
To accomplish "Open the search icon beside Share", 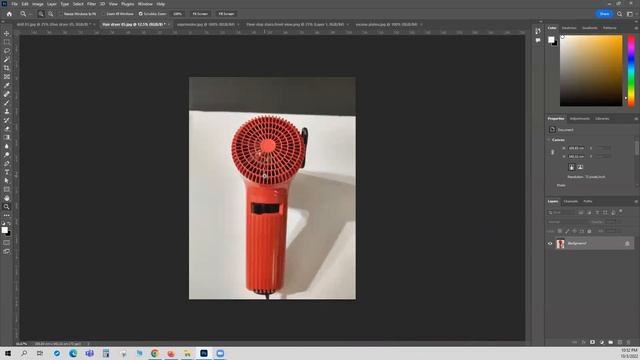I will click(x=620, y=14).
